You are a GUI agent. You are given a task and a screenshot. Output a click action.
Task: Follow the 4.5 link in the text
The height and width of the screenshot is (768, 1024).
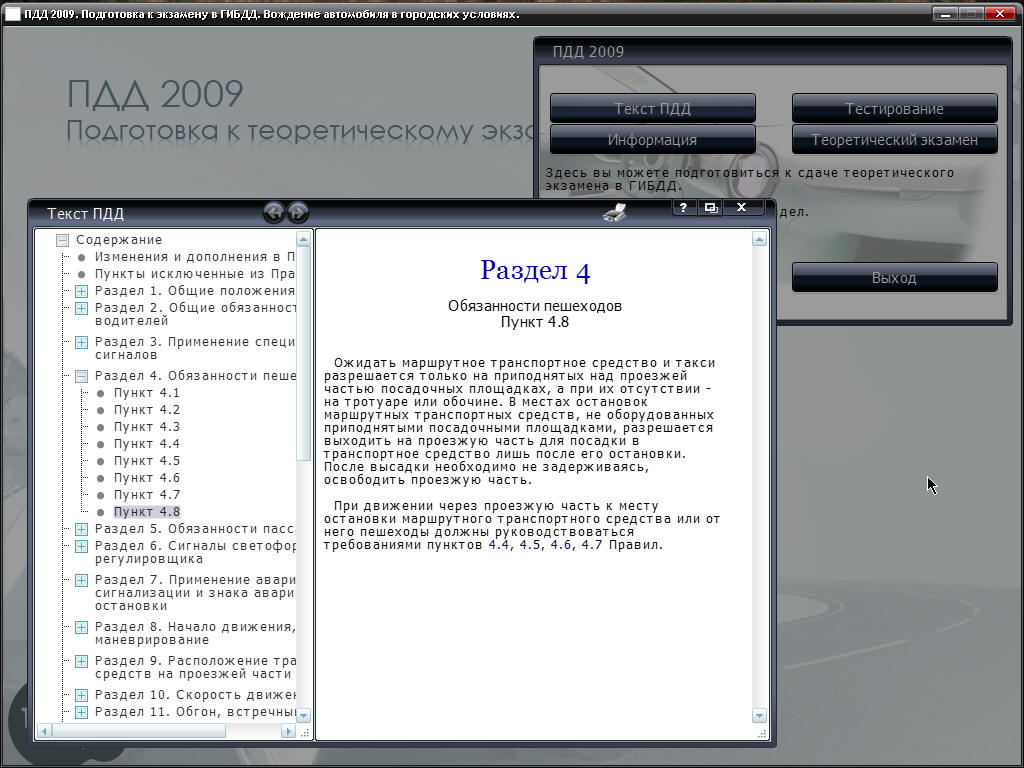(530, 545)
